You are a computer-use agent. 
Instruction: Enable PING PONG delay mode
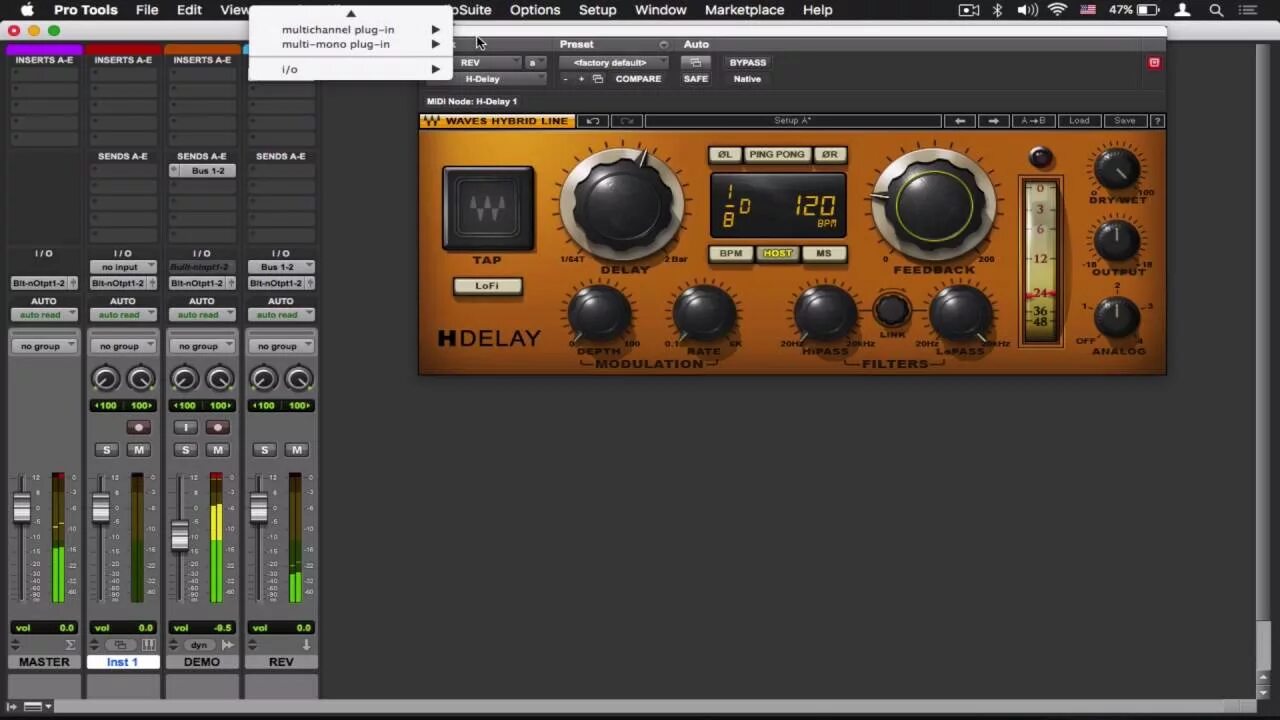[777, 154]
